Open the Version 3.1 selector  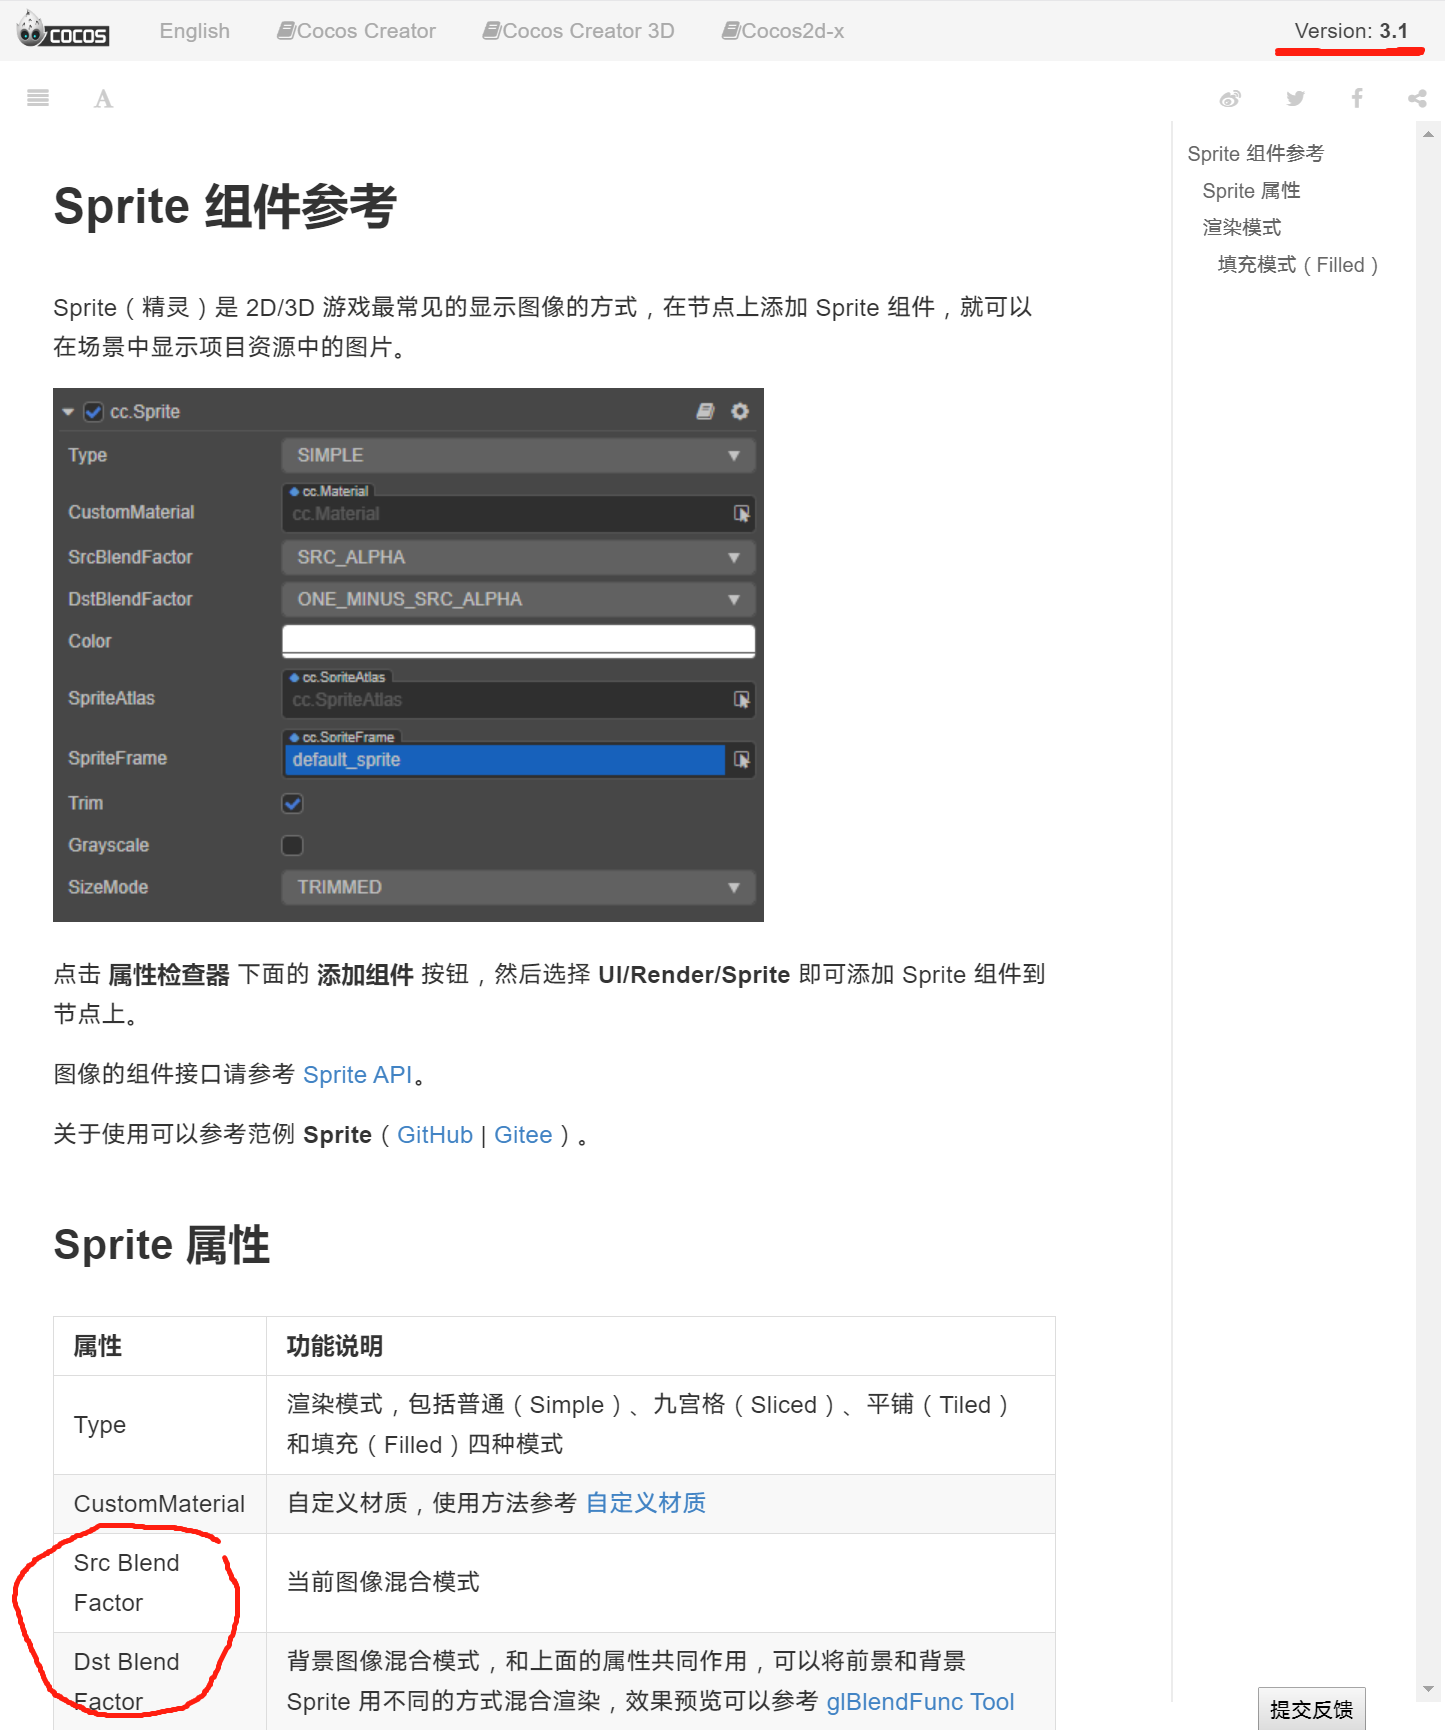1350,31
